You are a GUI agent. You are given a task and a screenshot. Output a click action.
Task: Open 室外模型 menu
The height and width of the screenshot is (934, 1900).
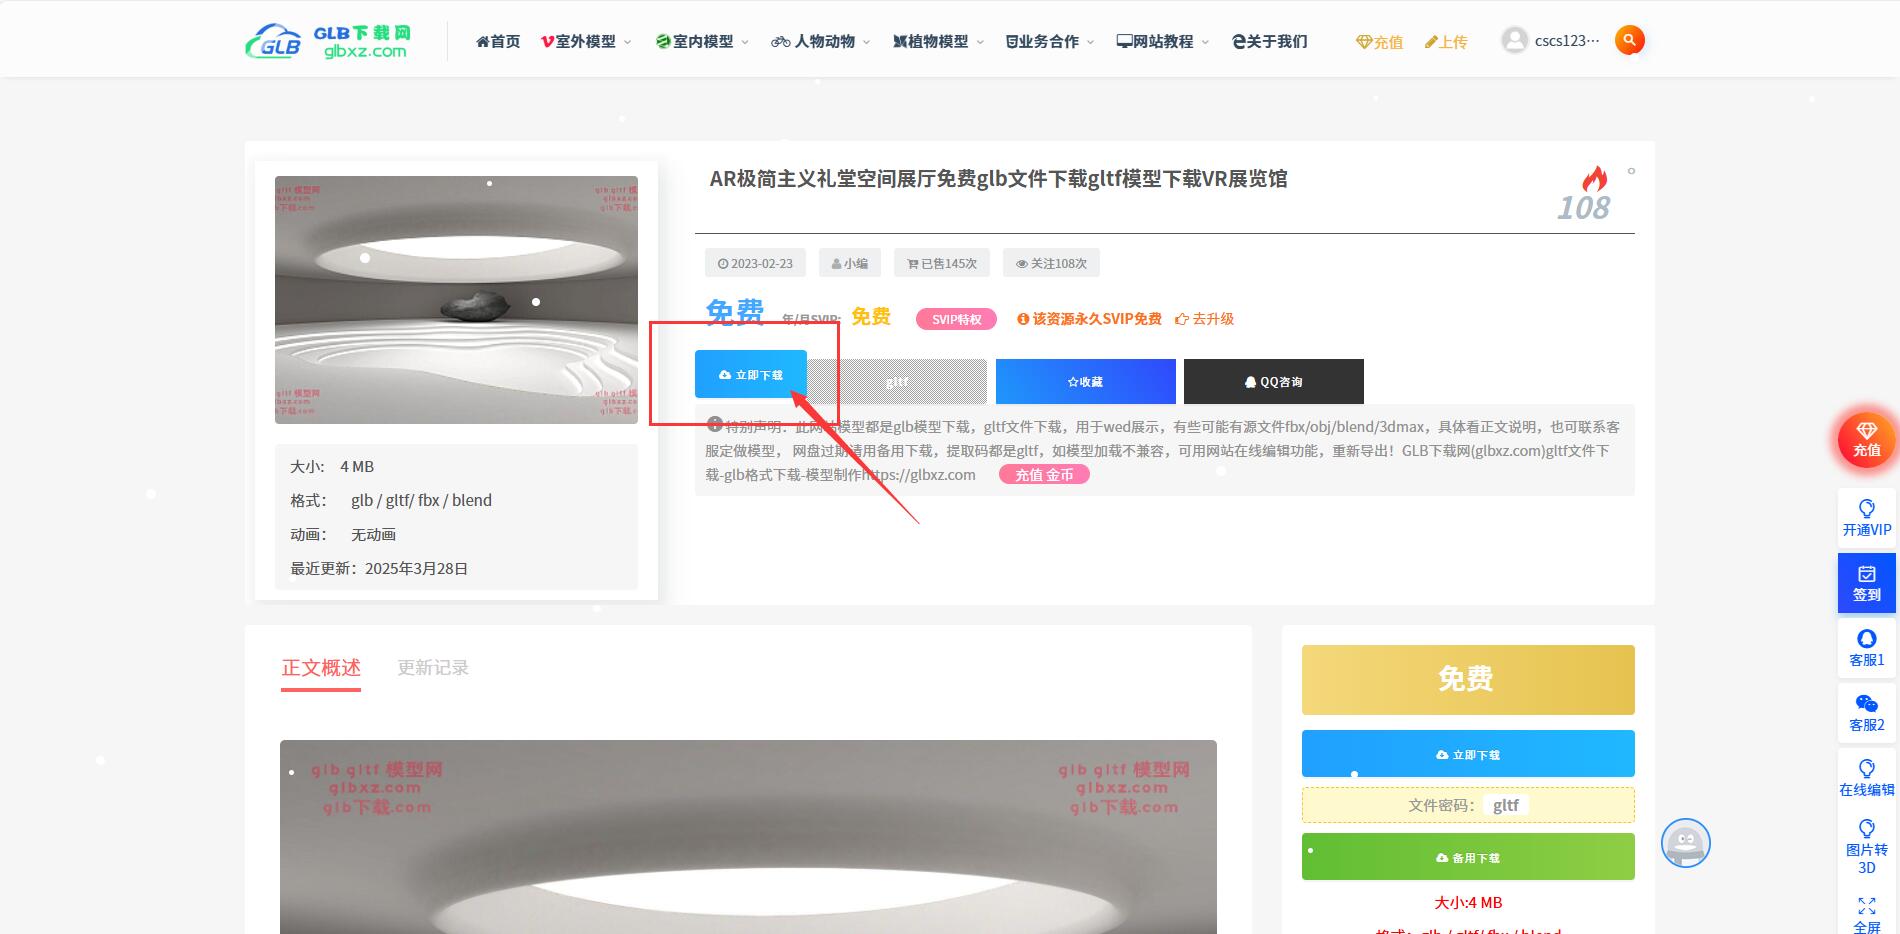[578, 41]
